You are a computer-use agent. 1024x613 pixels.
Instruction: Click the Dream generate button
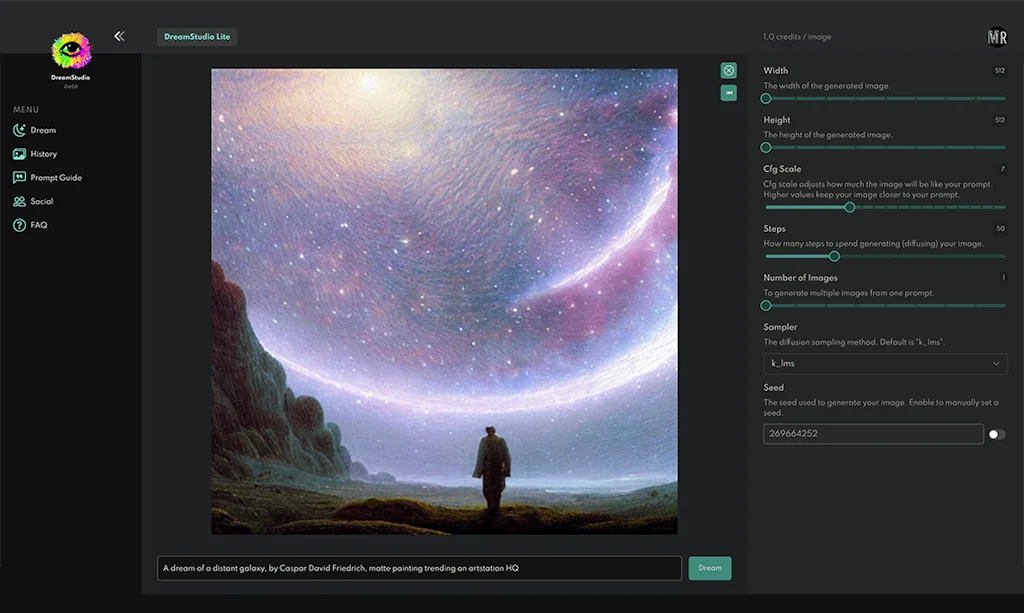click(710, 567)
